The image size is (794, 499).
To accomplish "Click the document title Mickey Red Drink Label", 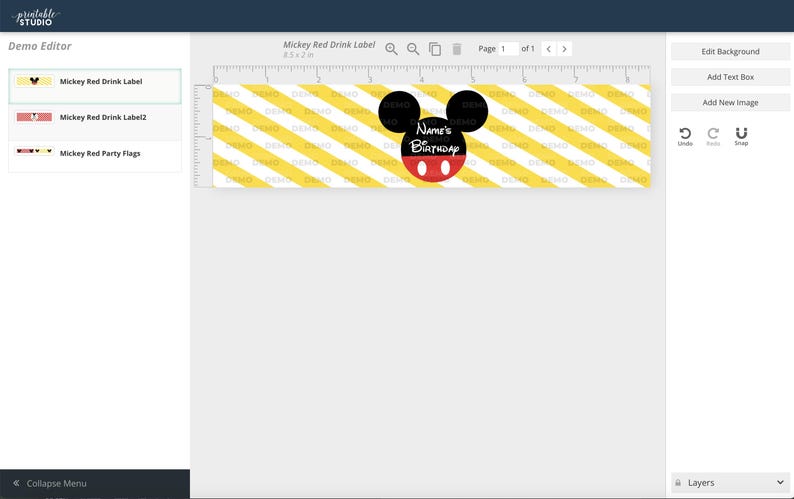I will (329, 45).
